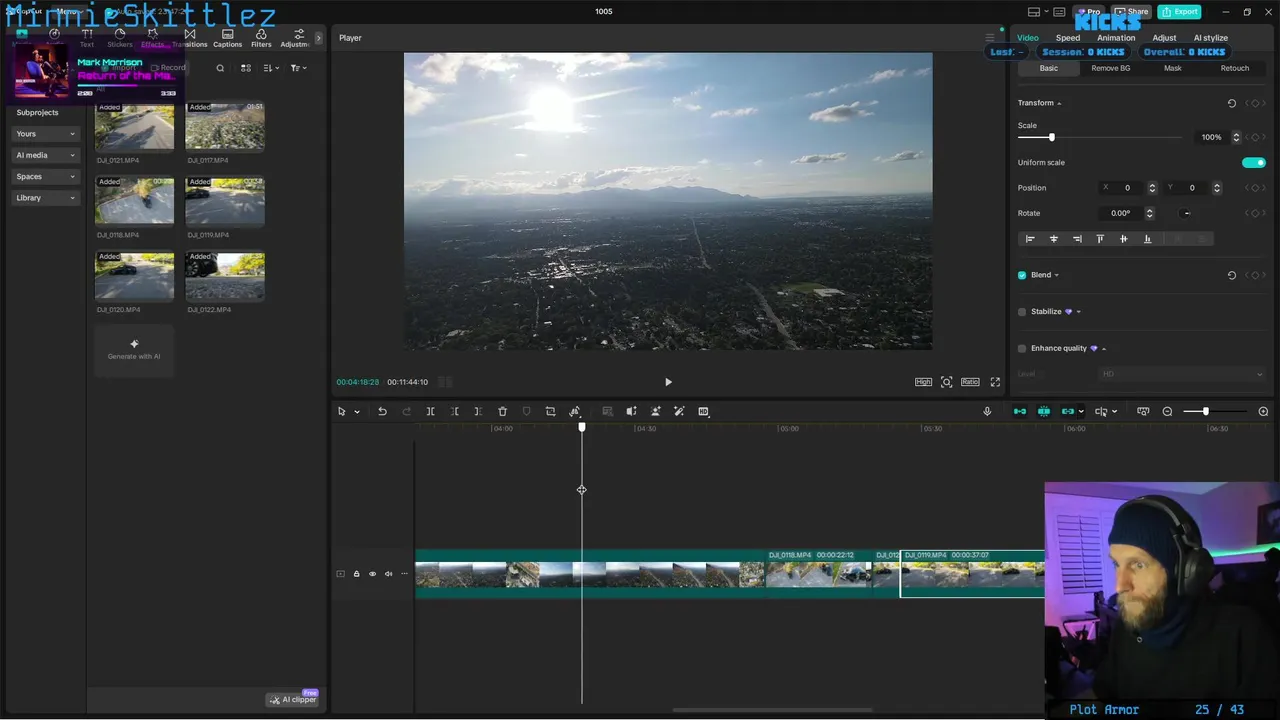Click the crop tool in timeline toolbar
The width and height of the screenshot is (1280, 720).
(x=550, y=411)
